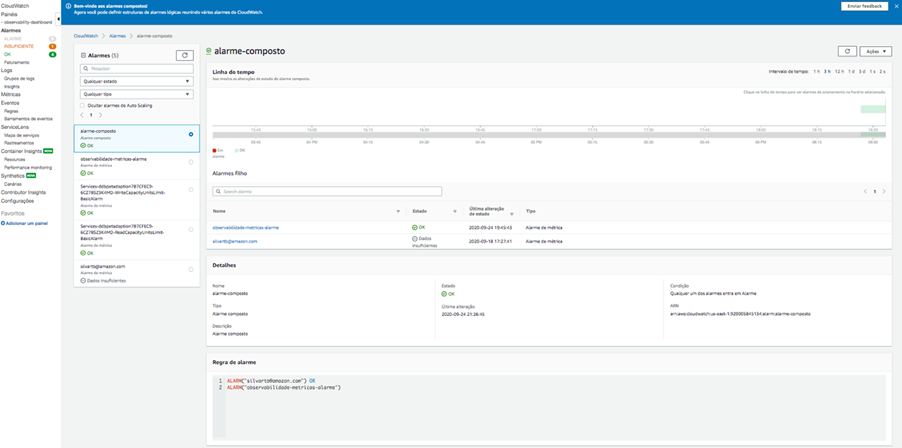This screenshot has height=448, width=902.
Task: Set time interval to 3 d
Action: point(862,71)
